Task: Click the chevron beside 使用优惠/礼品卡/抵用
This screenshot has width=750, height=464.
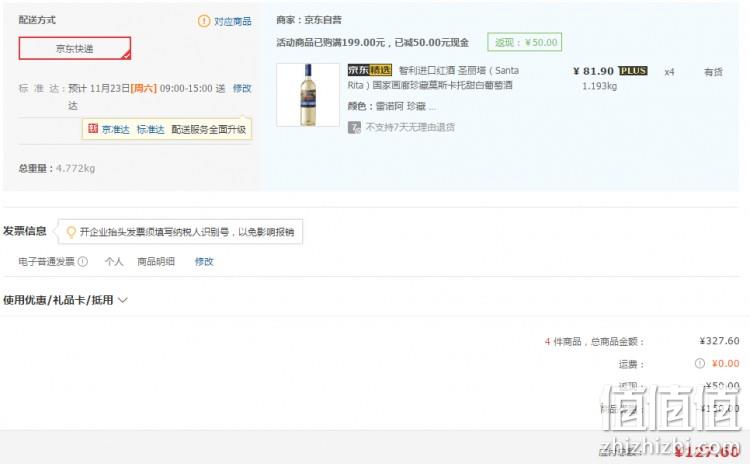Action: pos(123,300)
